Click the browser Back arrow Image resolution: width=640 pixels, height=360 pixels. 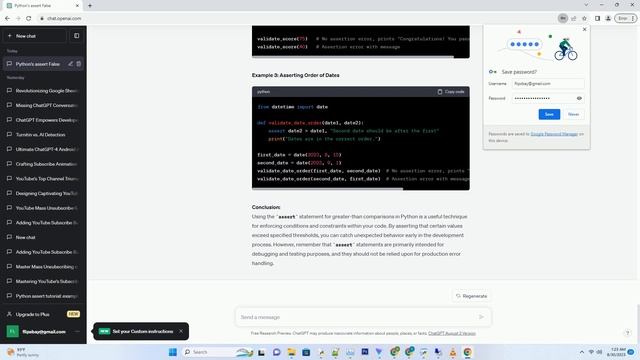click(x=7, y=18)
